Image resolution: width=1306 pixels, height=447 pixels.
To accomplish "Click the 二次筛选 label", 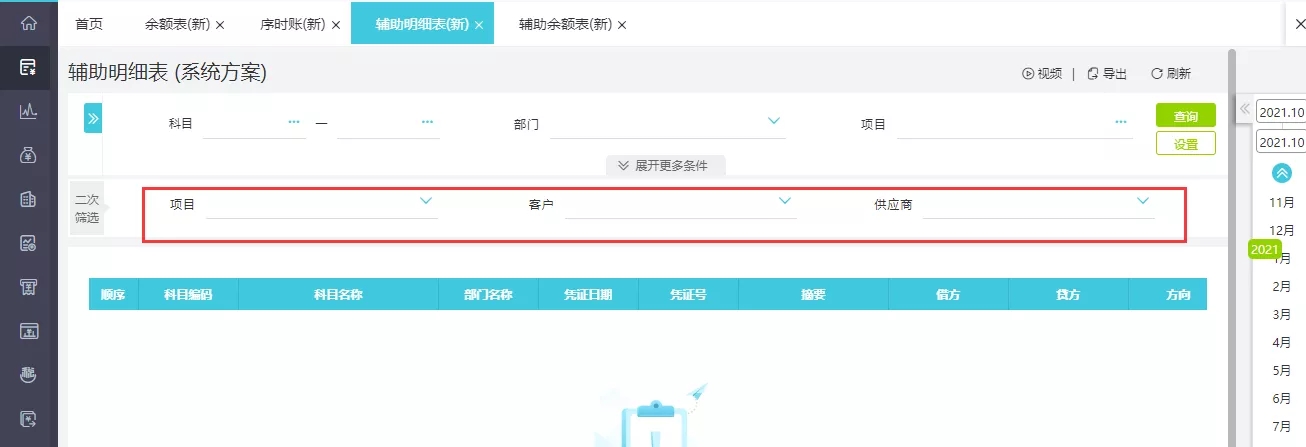I will click(87, 208).
